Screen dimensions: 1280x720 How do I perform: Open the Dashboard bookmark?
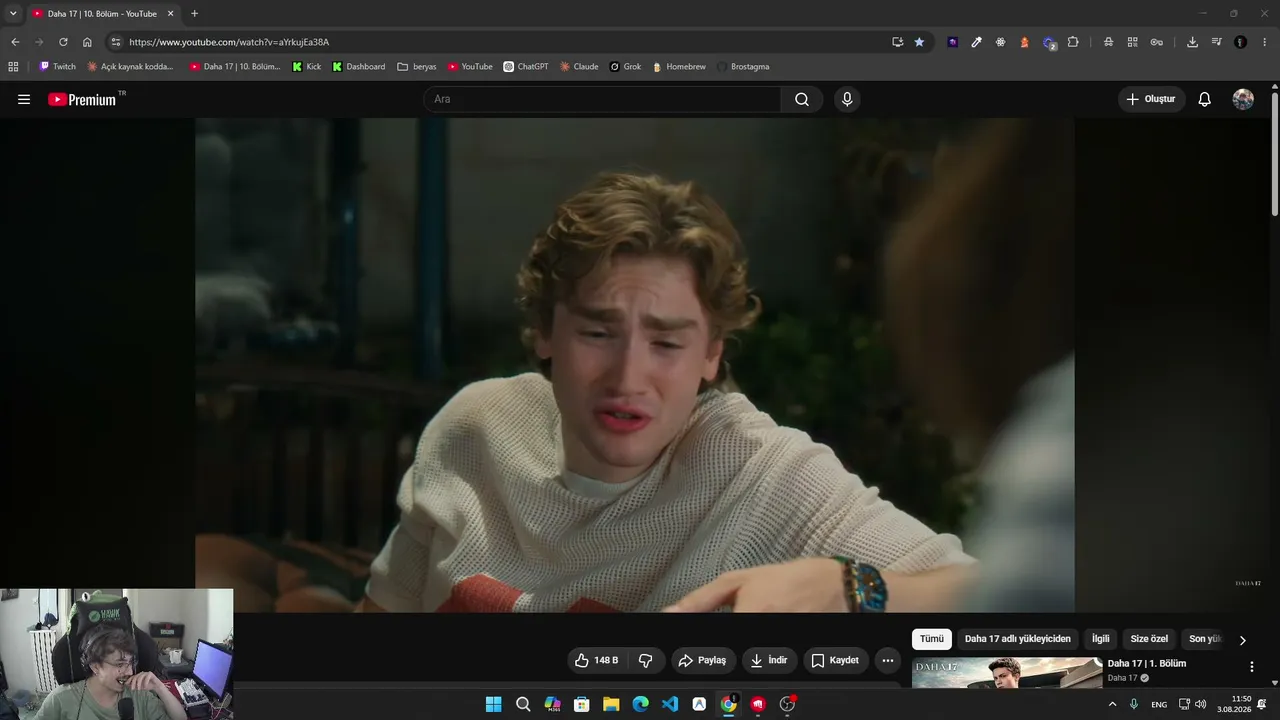pyautogui.click(x=358, y=67)
